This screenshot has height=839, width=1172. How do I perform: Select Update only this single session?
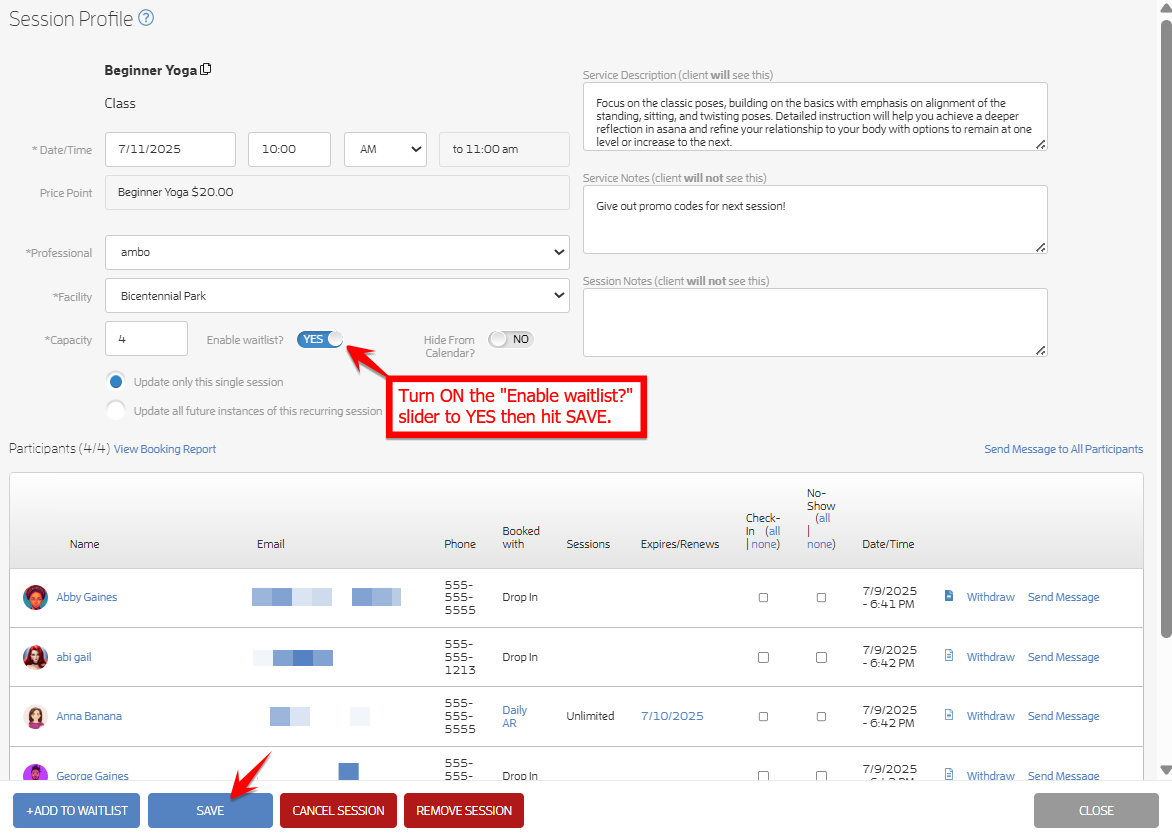116,382
